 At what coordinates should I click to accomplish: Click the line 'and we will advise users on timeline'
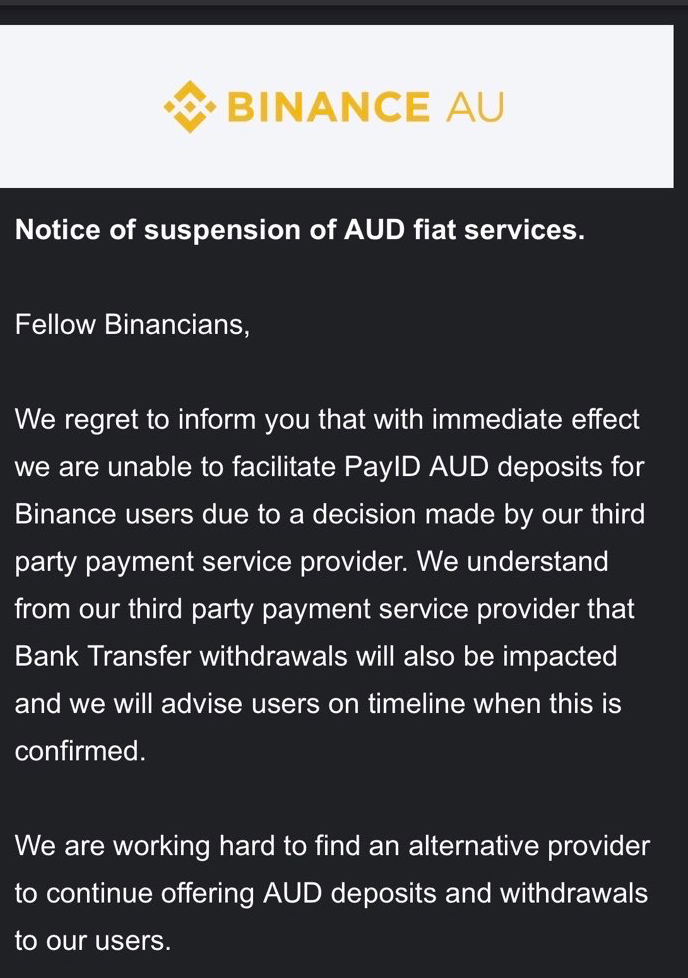click(x=318, y=704)
